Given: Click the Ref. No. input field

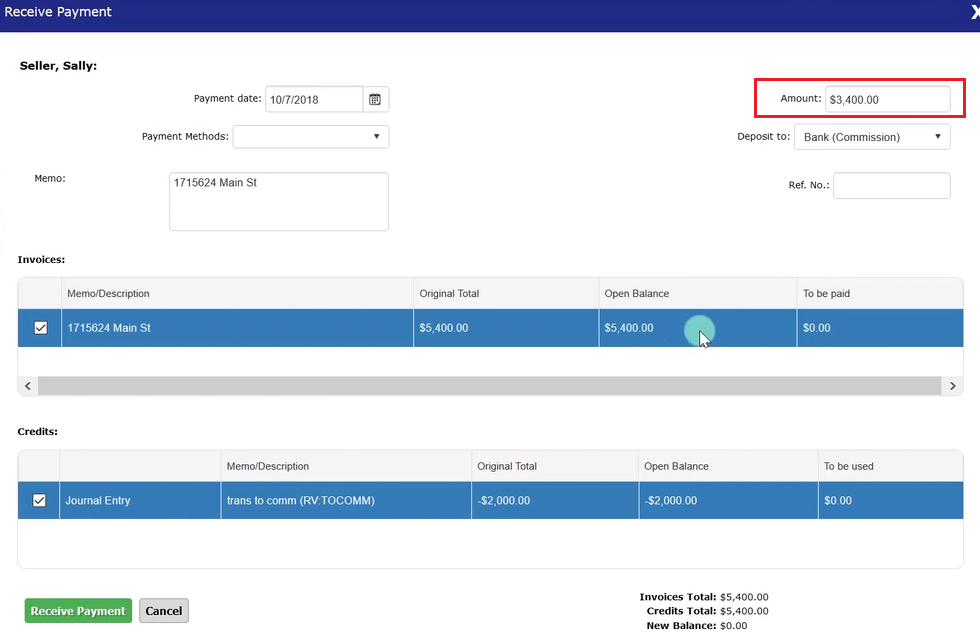Looking at the screenshot, I should [x=891, y=186].
